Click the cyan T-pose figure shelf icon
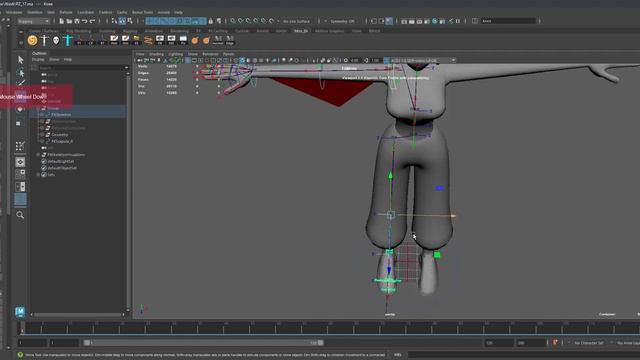Viewport: 640px width, 360px height. coord(68,40)
